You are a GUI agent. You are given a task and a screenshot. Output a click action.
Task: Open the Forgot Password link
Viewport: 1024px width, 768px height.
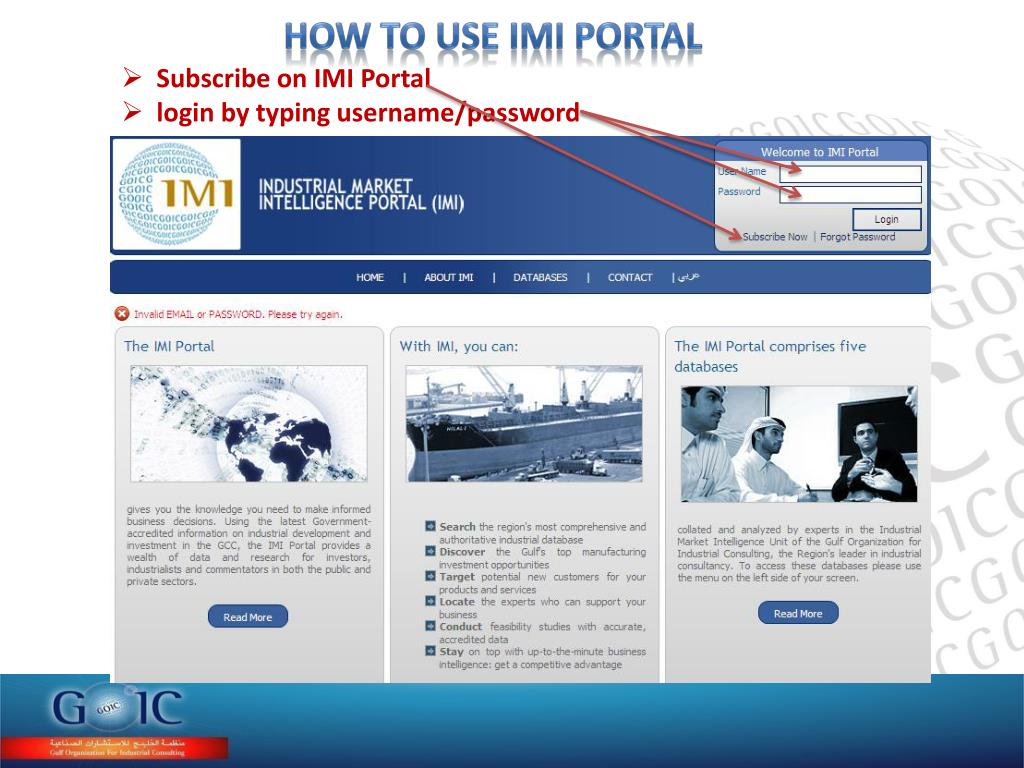(x=857, y=237)
